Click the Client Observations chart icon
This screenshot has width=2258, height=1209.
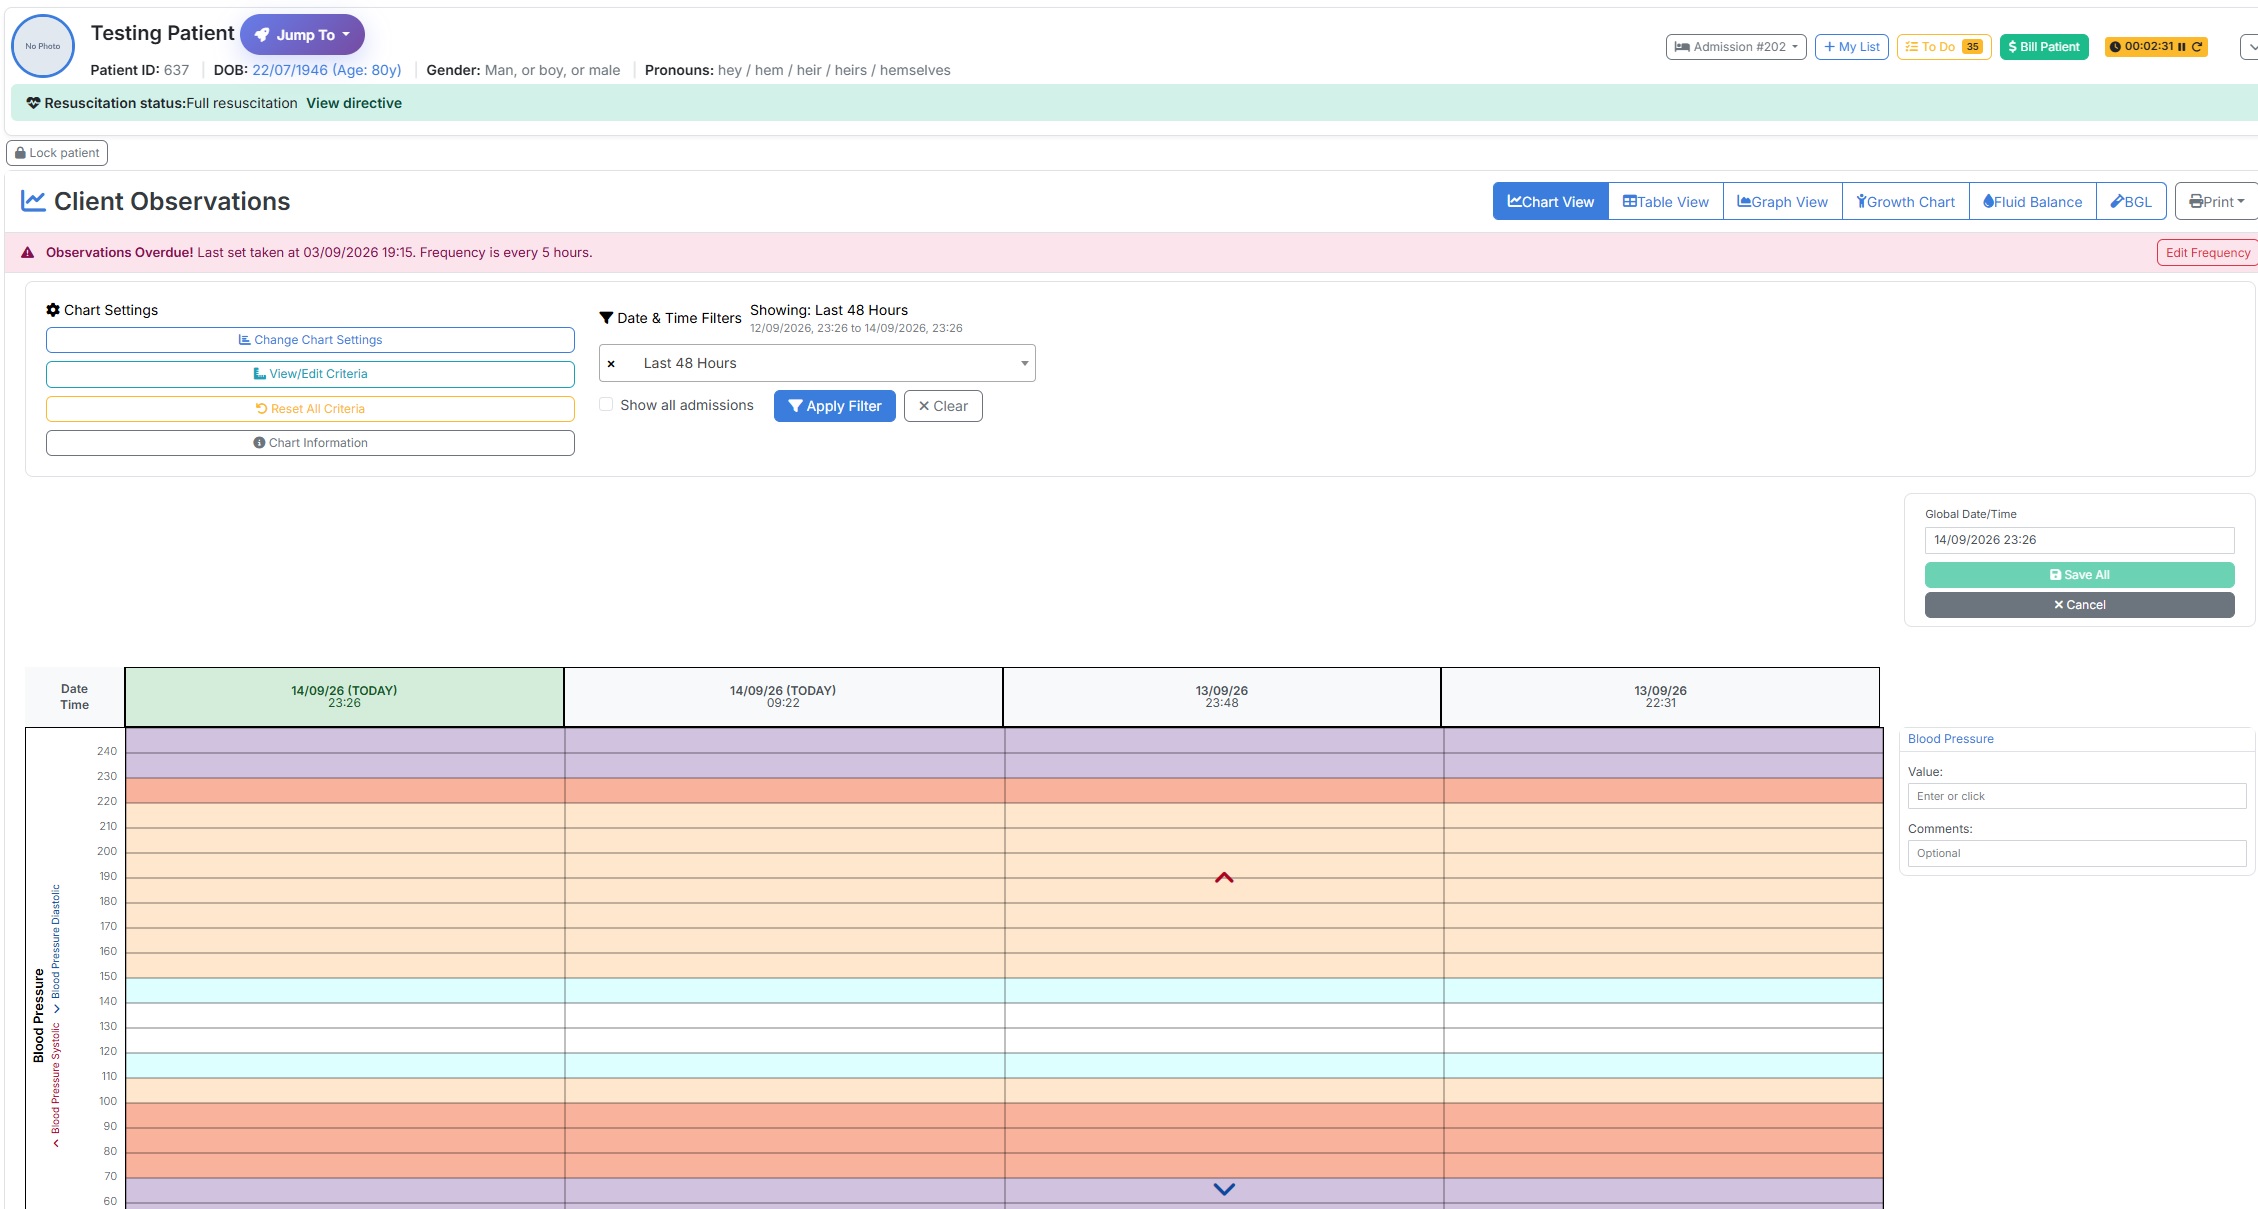point(33,201)
